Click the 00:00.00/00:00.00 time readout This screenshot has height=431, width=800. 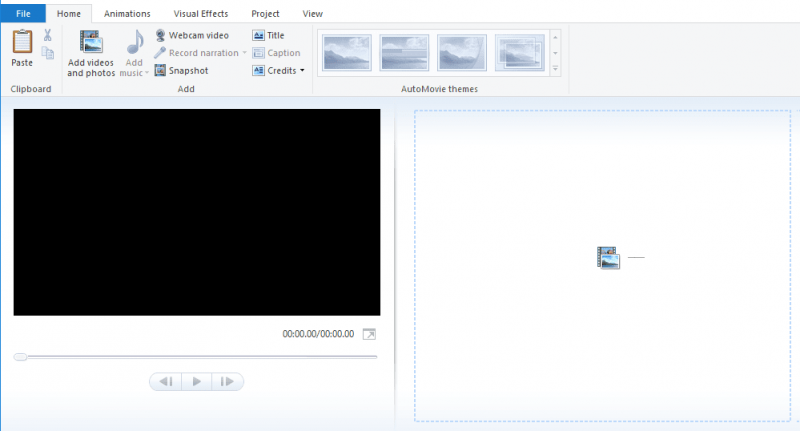tap(318, 334)
